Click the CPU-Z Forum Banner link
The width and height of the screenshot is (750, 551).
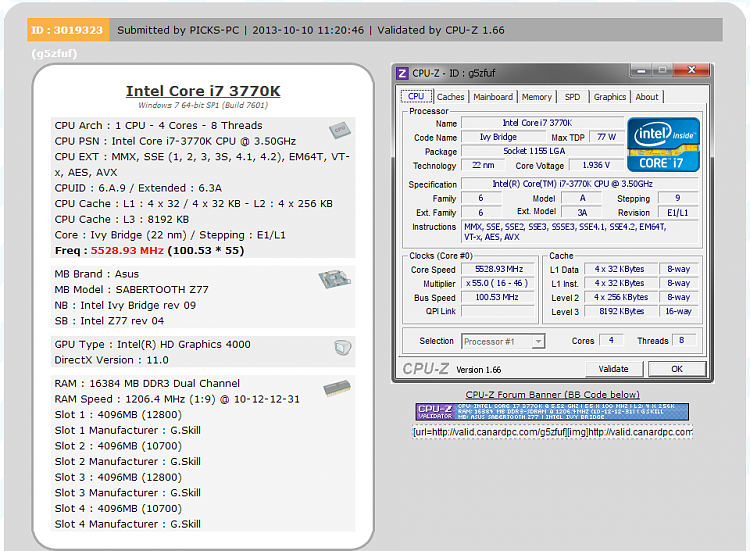click(x=552, y=395)
